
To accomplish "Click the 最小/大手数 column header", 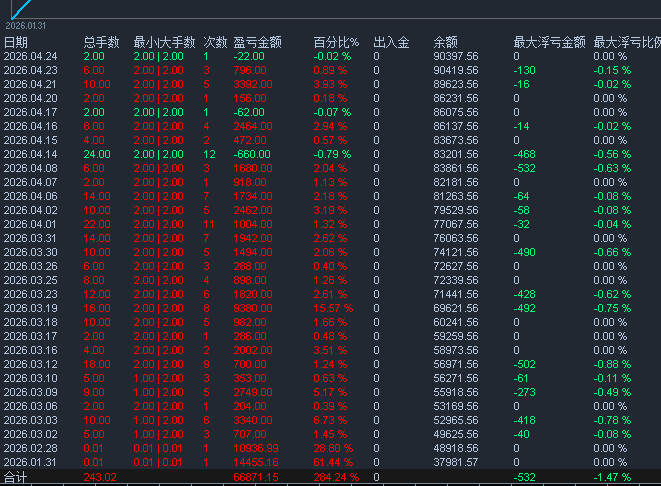I will click(x=164, y=43).
